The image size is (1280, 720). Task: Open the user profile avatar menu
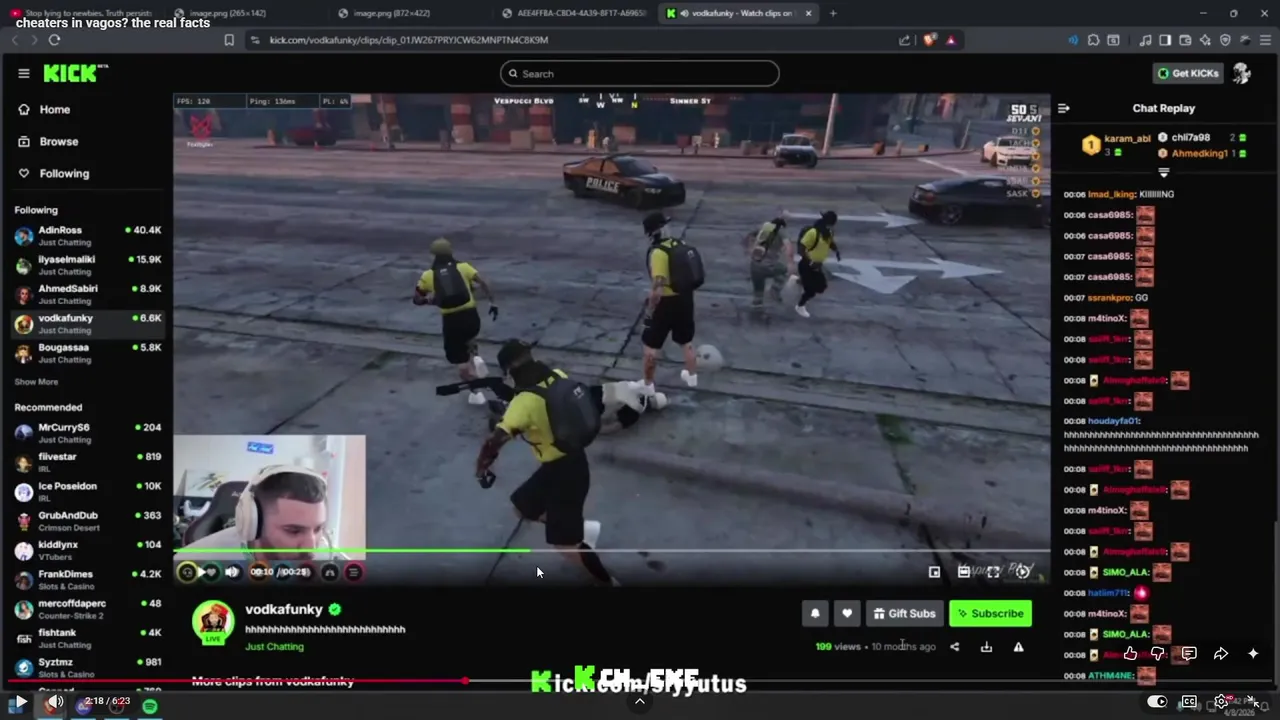1242,73
